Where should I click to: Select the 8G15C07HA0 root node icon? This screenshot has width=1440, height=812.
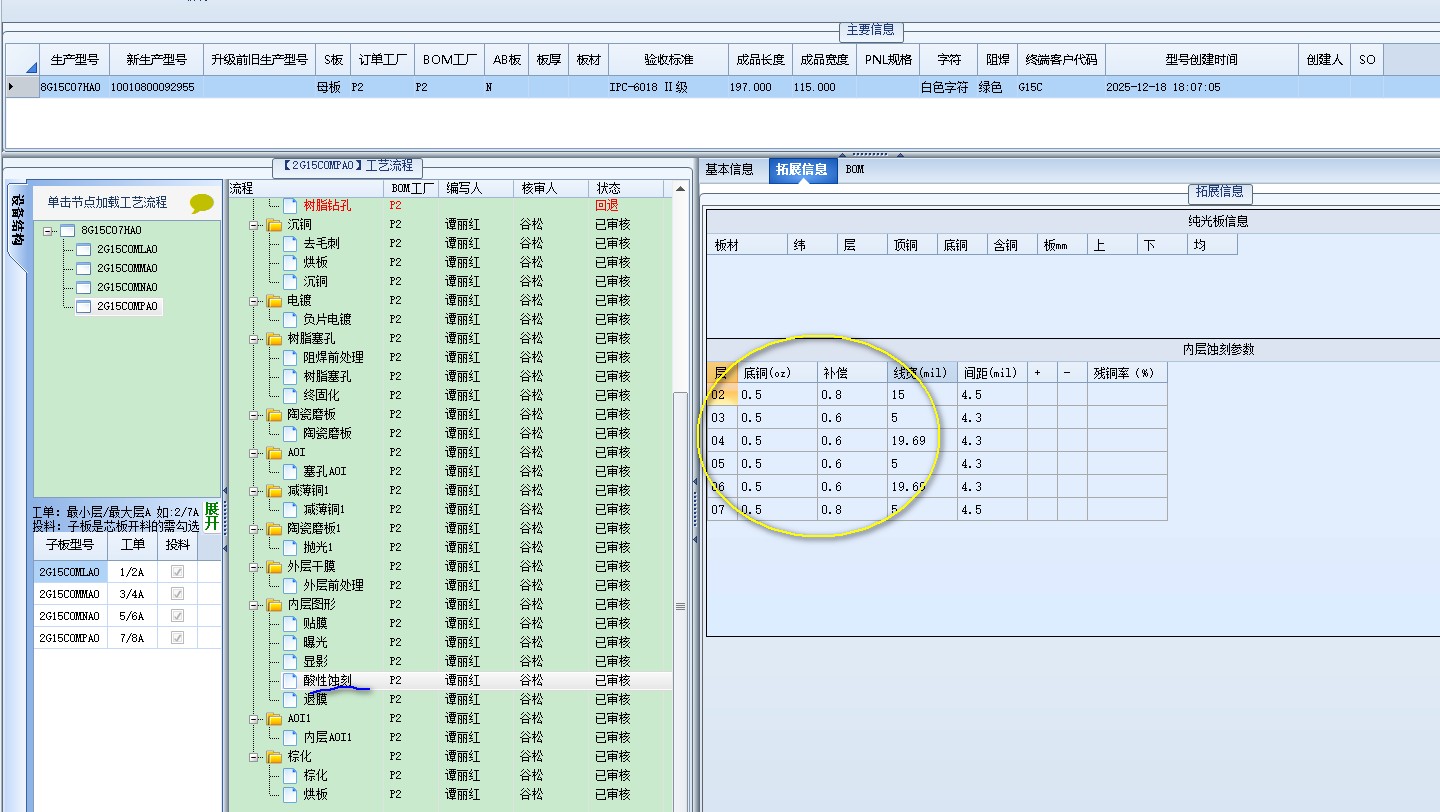coord(67,230)
